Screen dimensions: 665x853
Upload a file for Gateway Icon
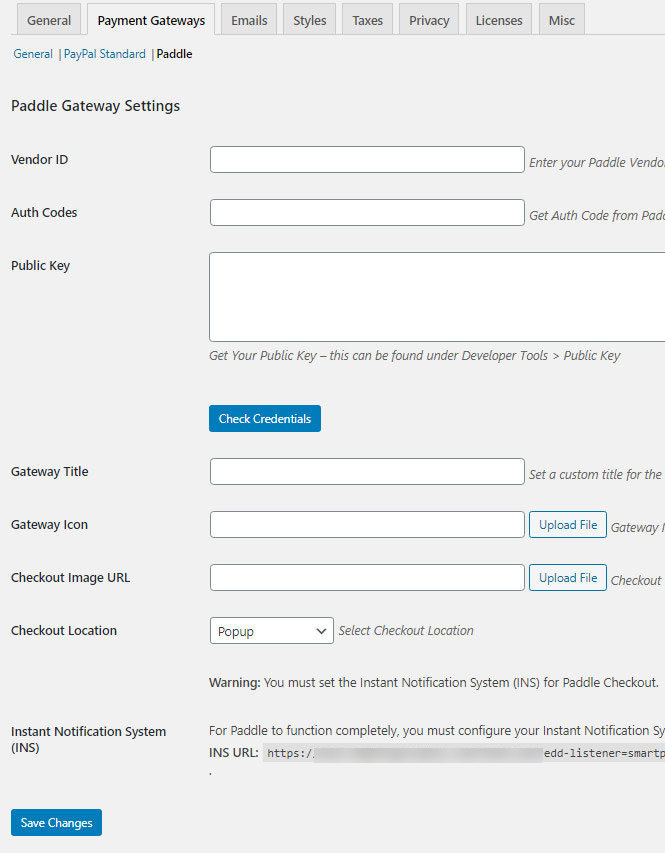[x=568, y=525]
